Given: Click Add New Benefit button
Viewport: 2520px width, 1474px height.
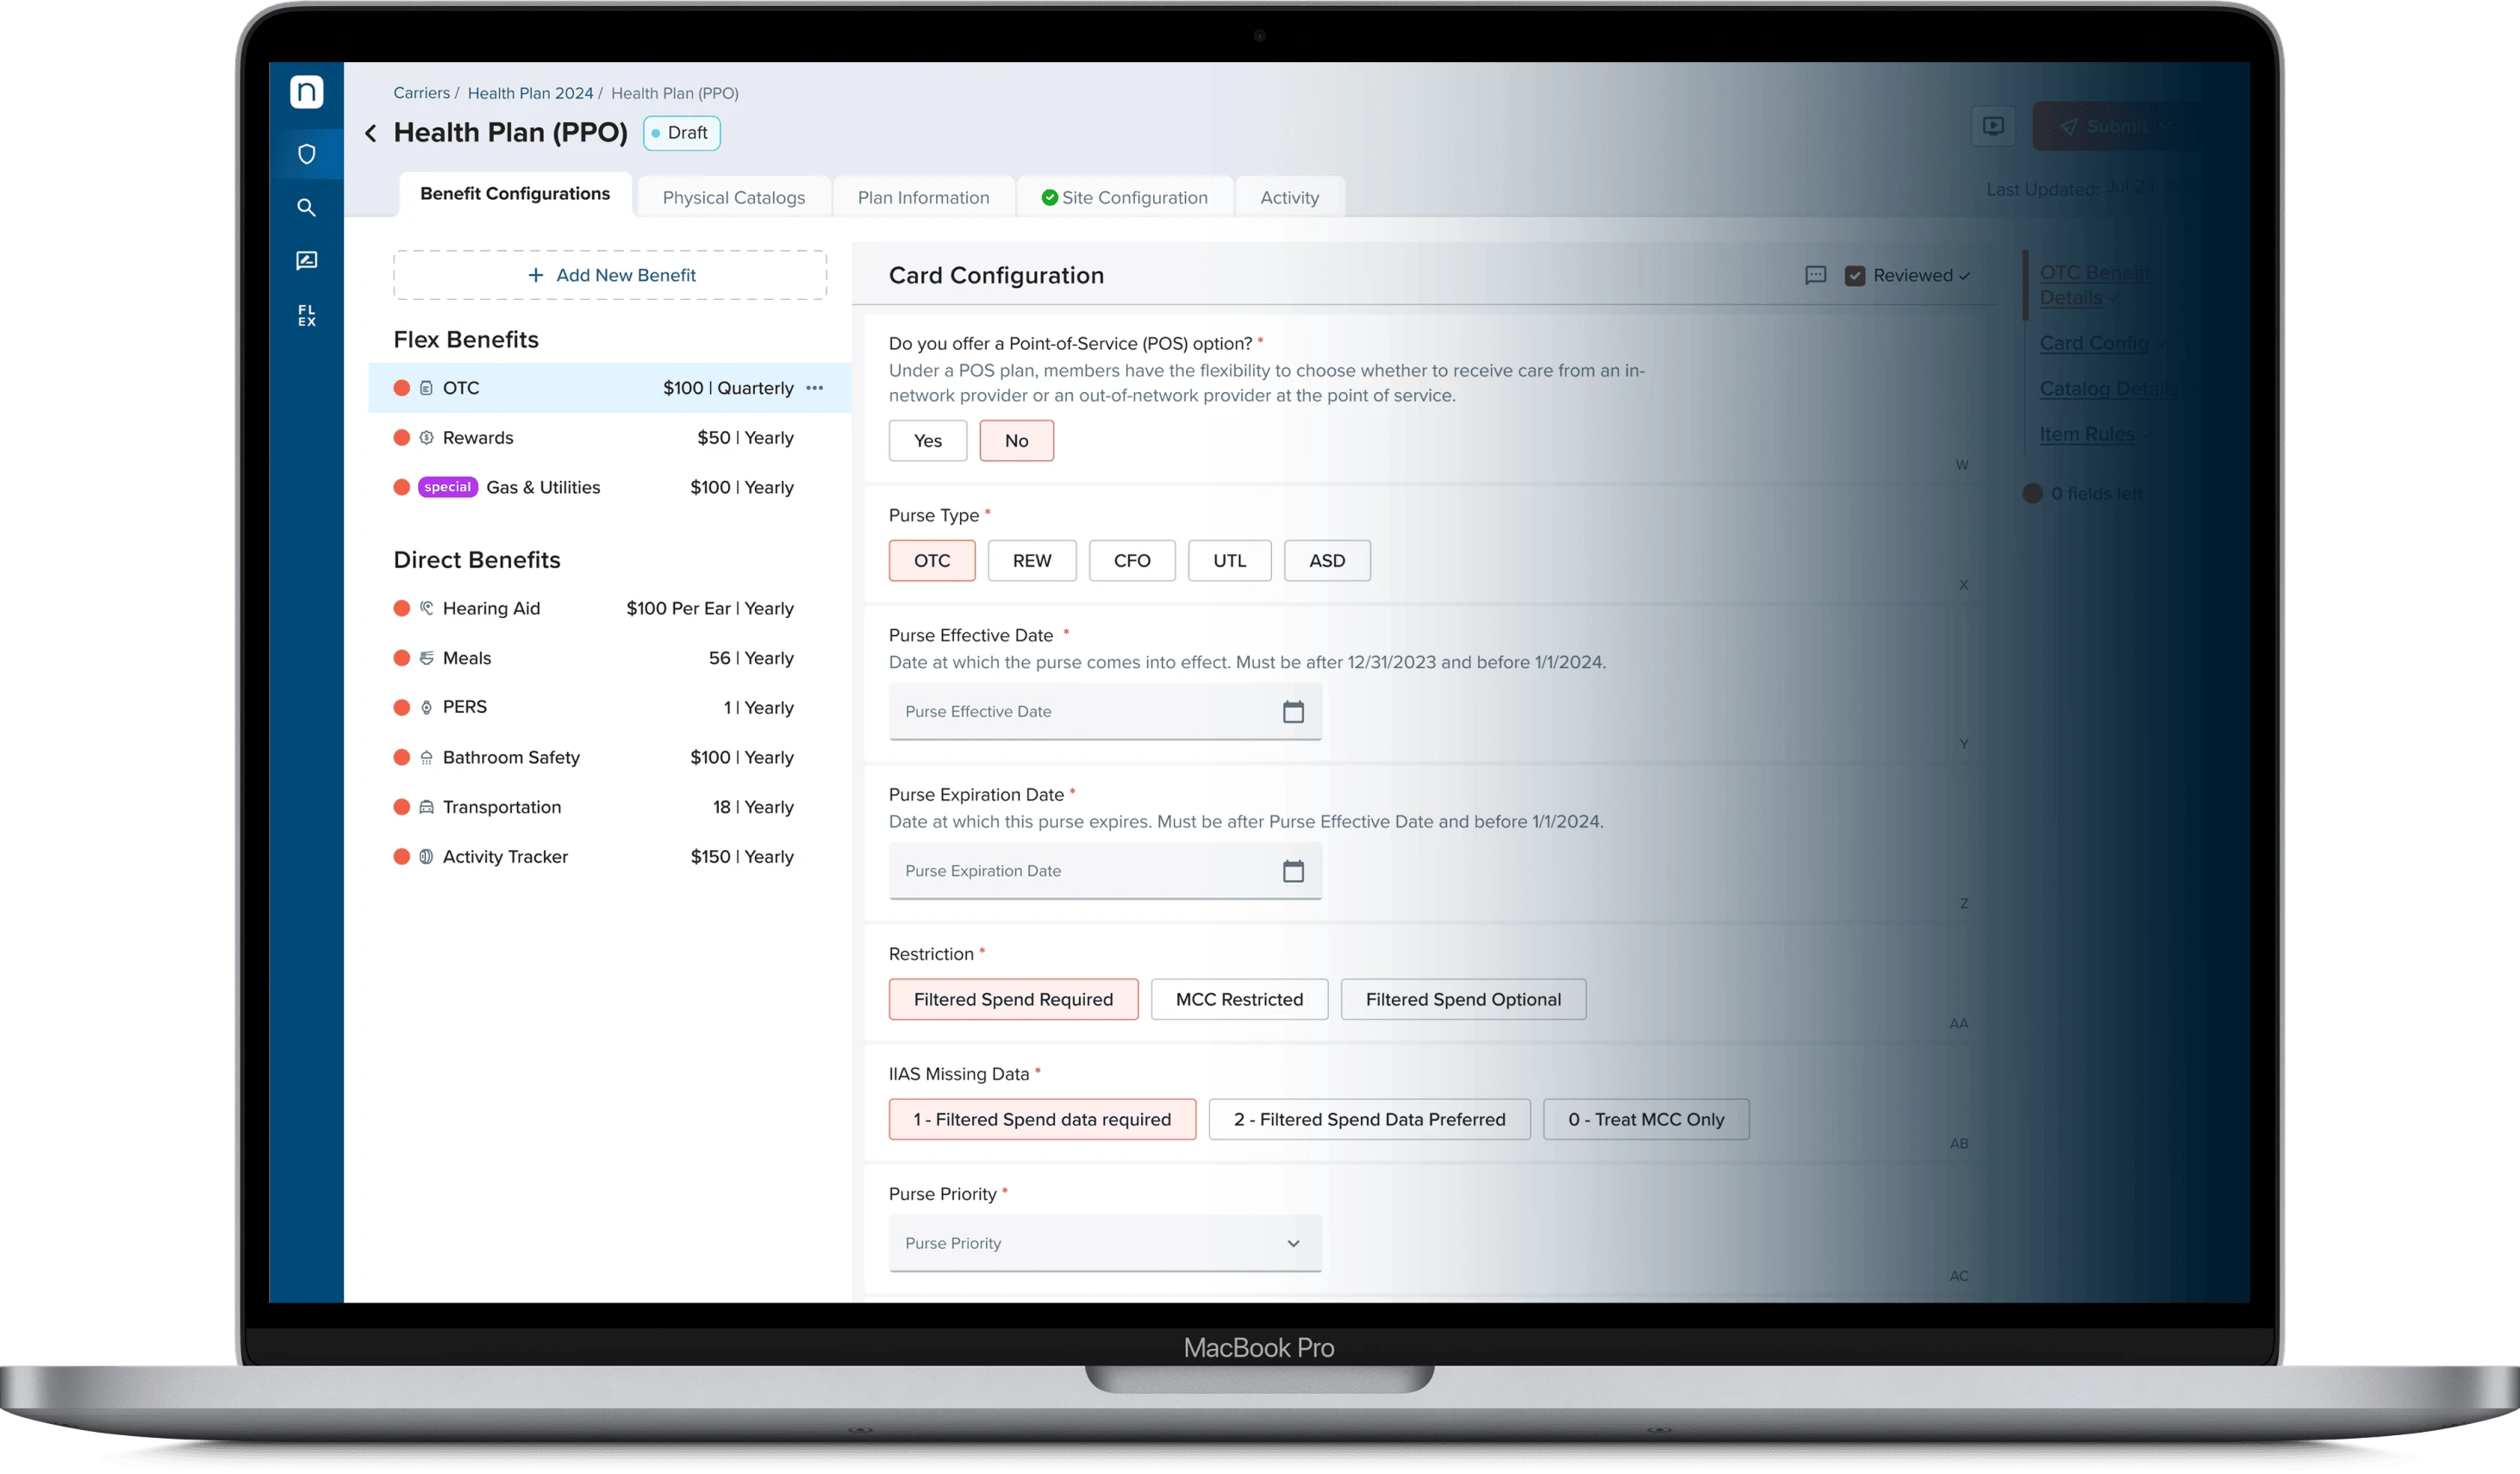Looking at the screenshot, I should (610, 275).
